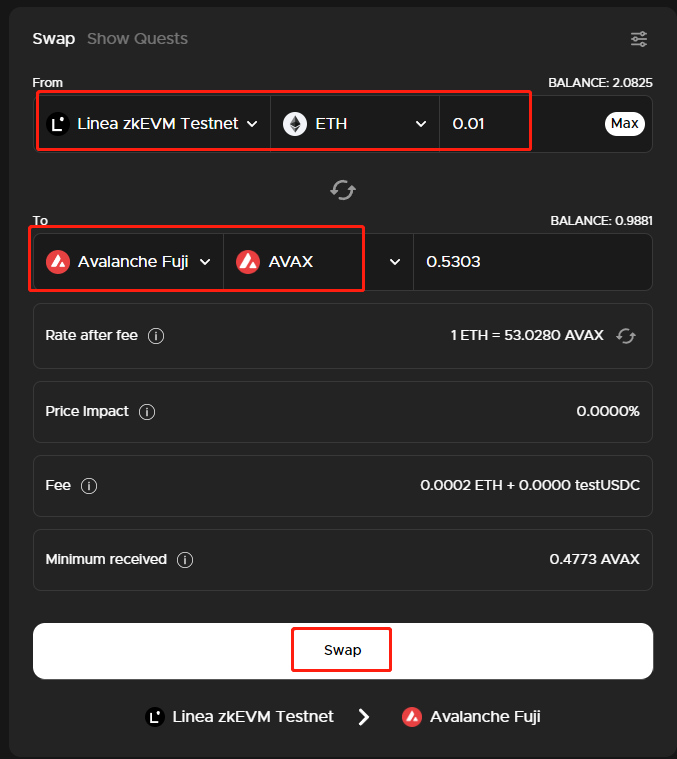Show info for Minimum received
The height and width of the screenshot is (759, 677).
185,560
